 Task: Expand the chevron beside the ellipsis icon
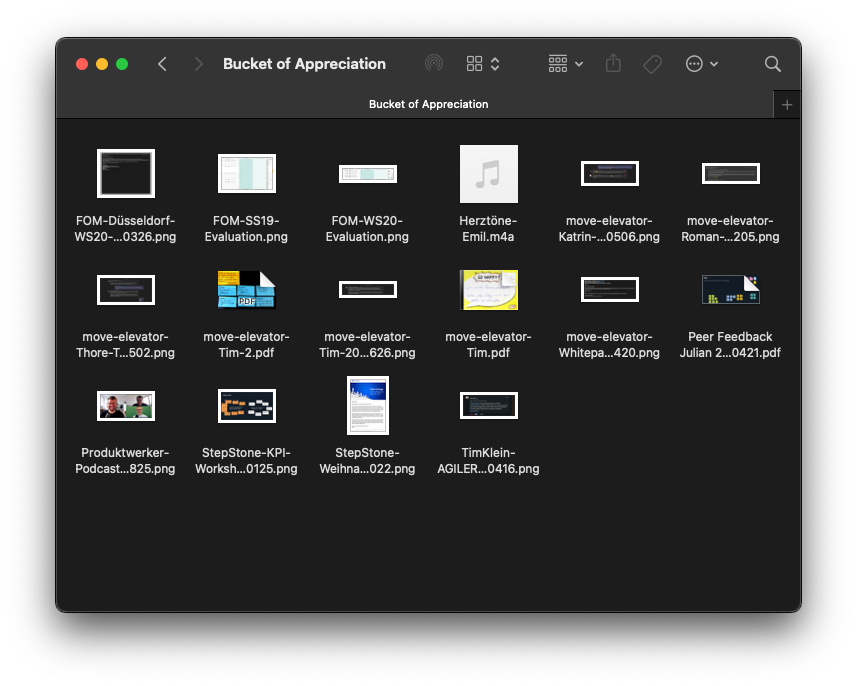pos(712,63)
